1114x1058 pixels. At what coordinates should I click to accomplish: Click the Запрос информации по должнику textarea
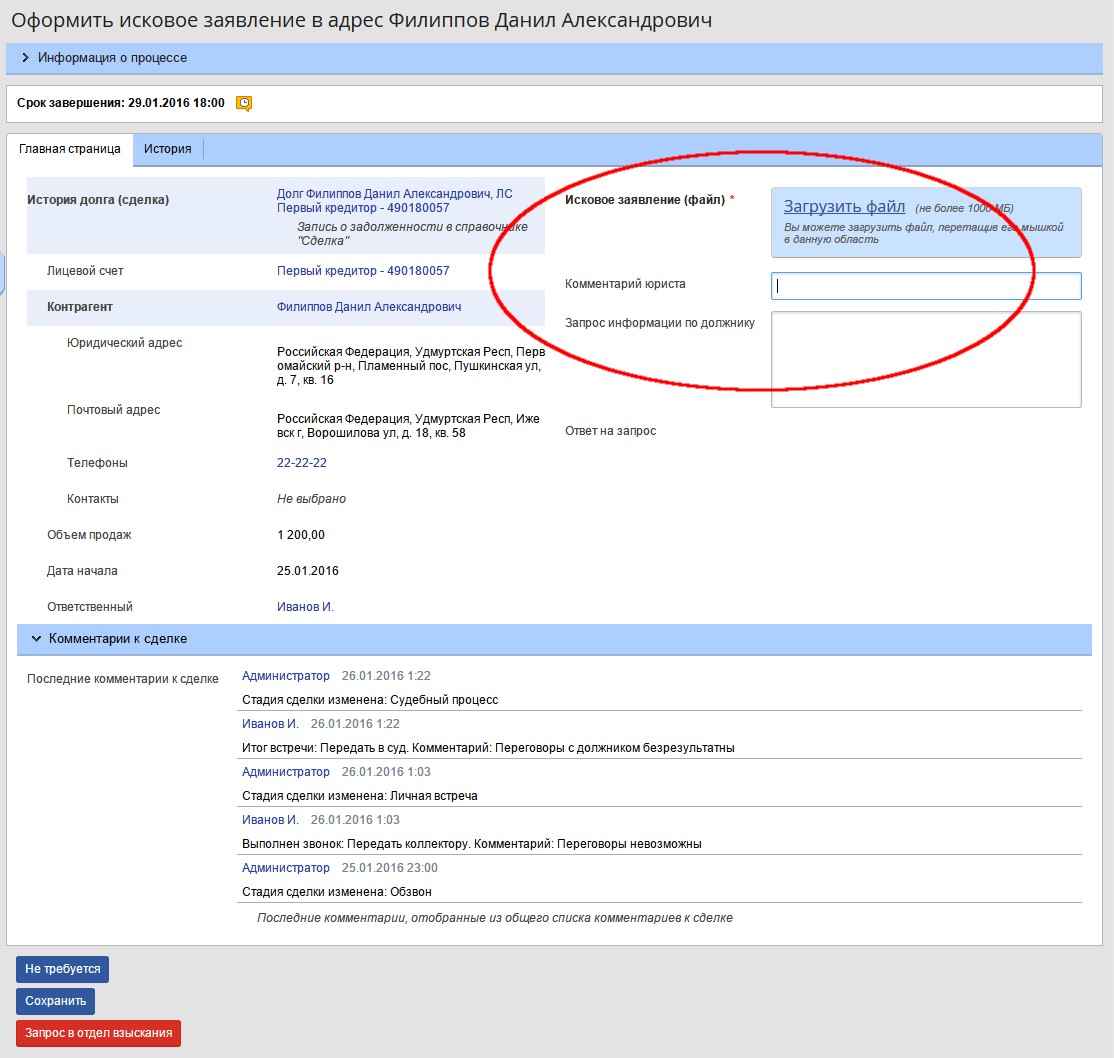pos(925,359)
